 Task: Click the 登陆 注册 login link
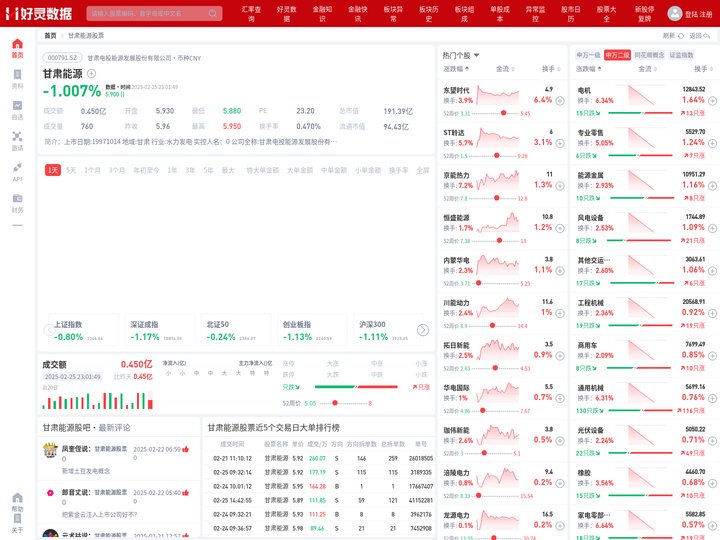[698, 14]
